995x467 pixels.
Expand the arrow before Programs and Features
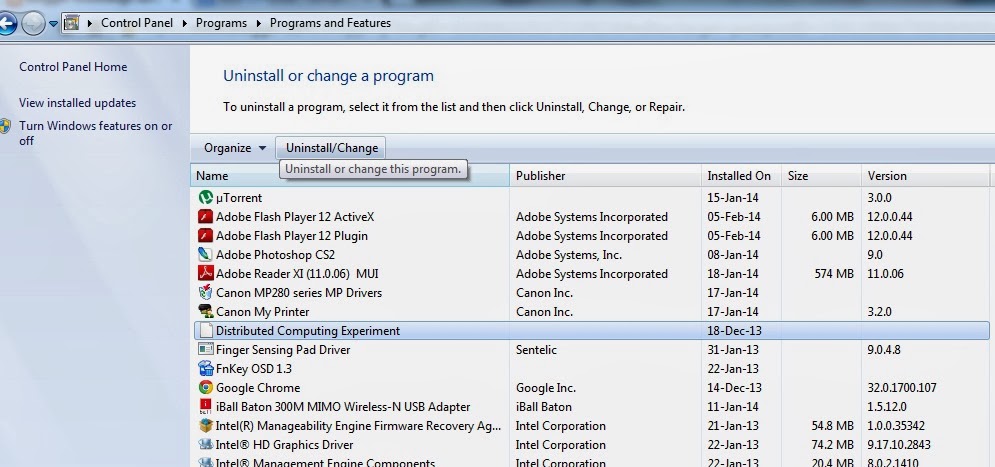[259, 23]
